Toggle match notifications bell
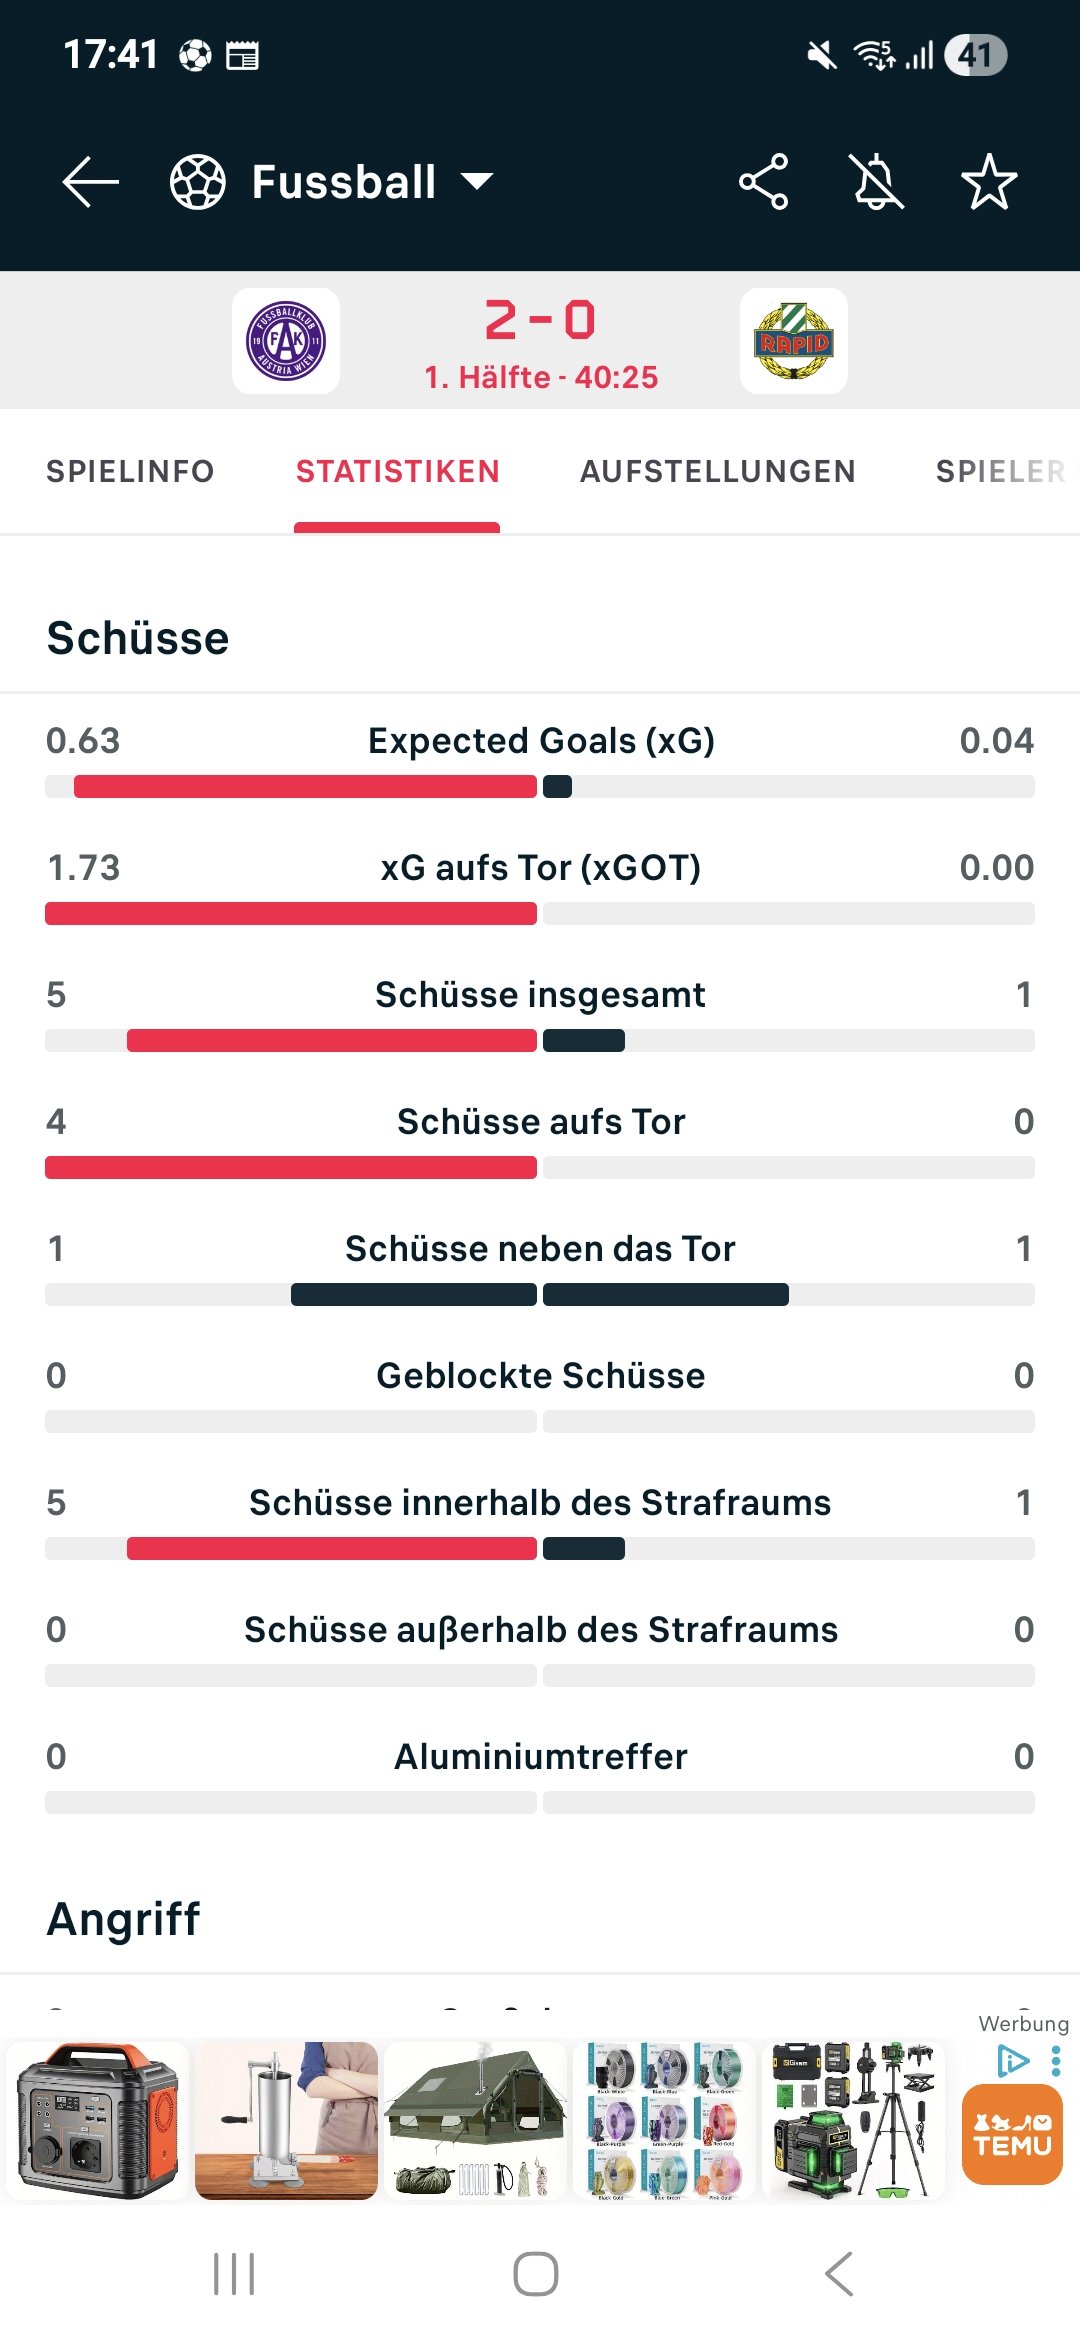This screenshot has height=2340, width=1080. click(x=876, y=182)
